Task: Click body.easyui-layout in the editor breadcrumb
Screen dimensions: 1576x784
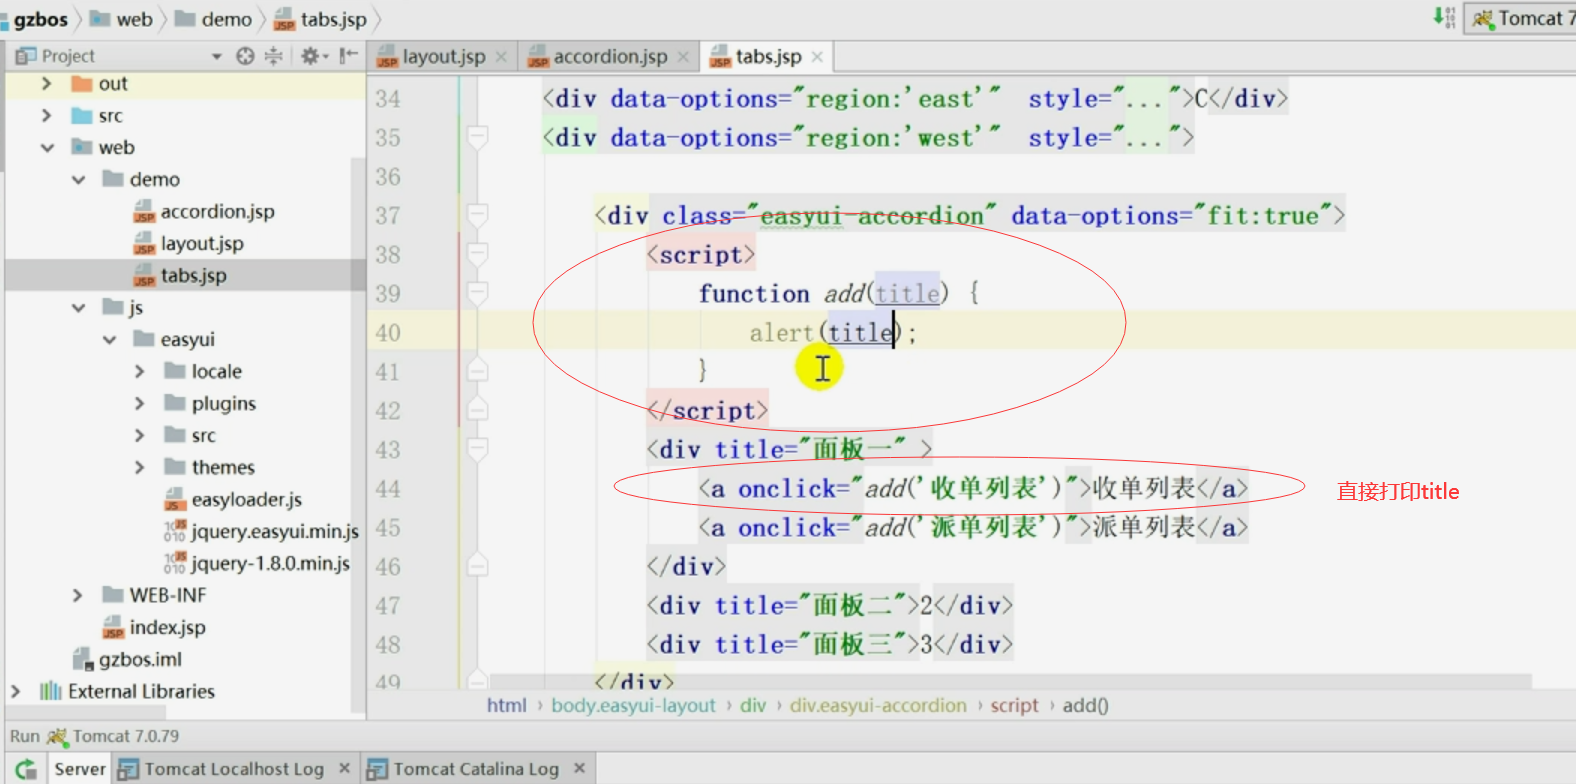Action: (633, 706)
